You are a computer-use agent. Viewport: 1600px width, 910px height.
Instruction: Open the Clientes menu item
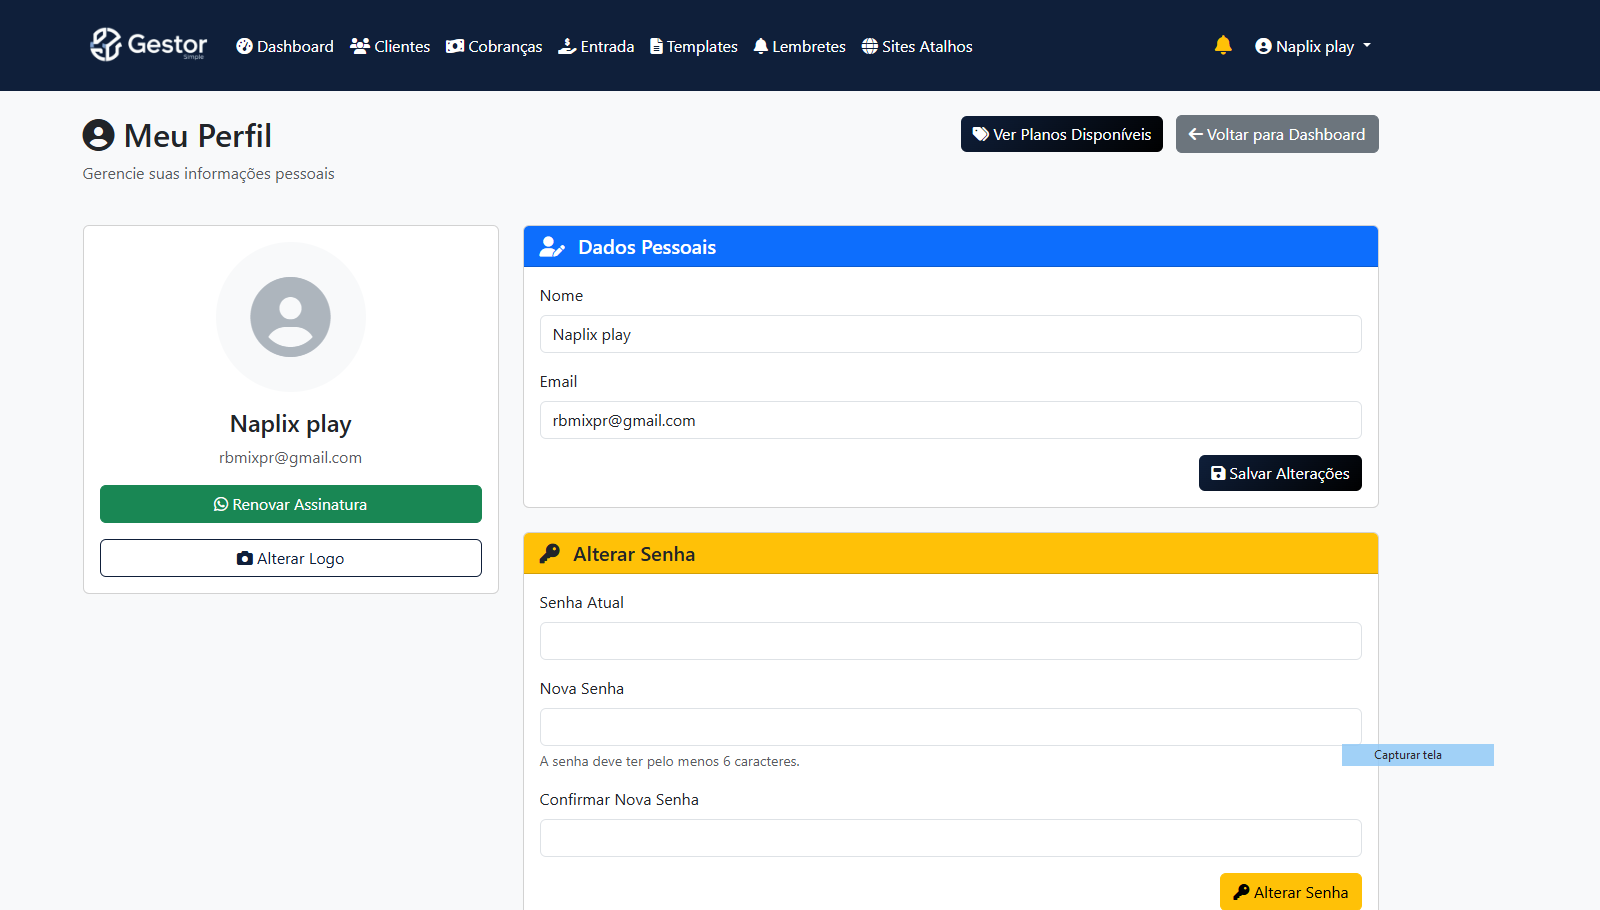click(x=390, y=46)
